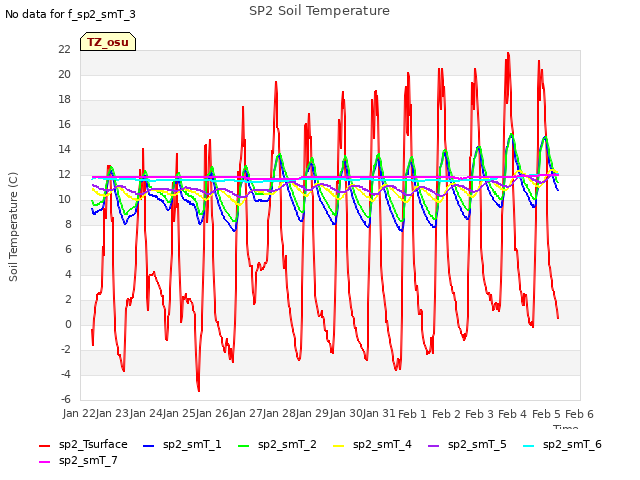Viewport: 640px width, 480px height.
Task: Click the Soil Temperature (C) axis label
Action: pos(13,227)
